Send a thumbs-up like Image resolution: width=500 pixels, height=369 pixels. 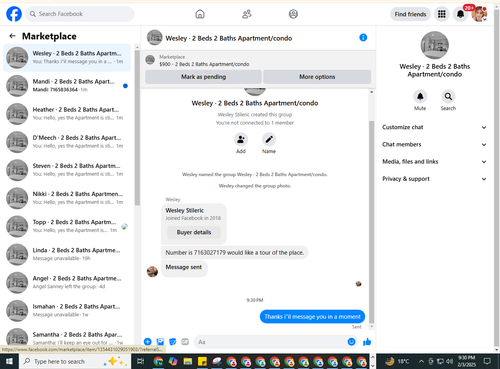coord(367,342)
